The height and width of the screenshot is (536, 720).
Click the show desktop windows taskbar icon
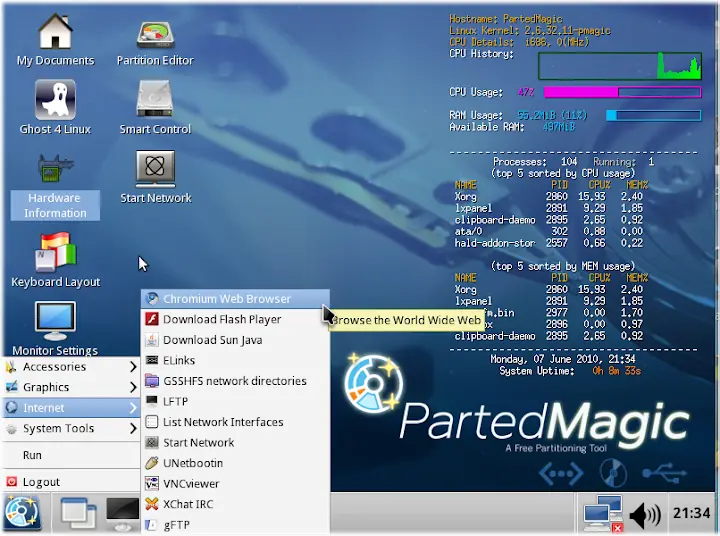79,513
